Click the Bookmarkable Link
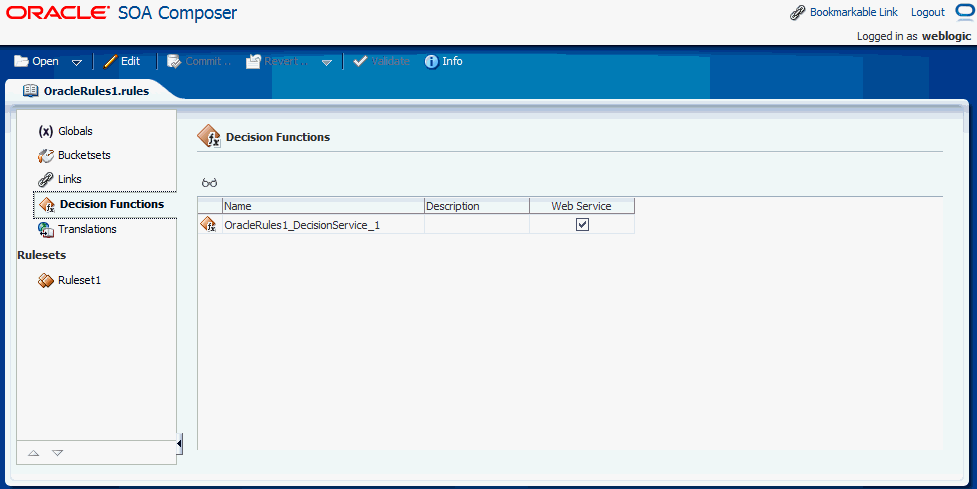The height and width of the screenshot is (489, 977). (854, 12)
